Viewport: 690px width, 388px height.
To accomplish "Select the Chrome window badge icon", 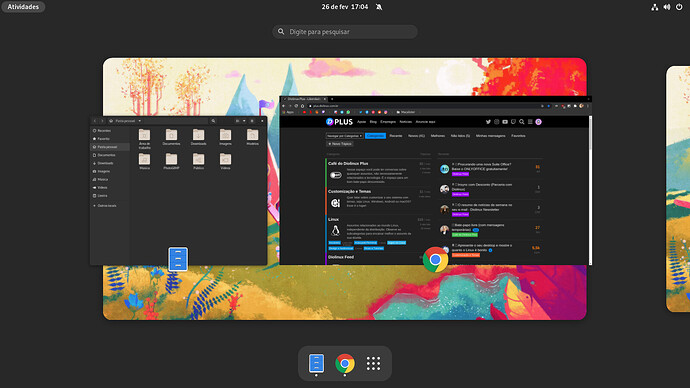I will (x=435, y=260).
